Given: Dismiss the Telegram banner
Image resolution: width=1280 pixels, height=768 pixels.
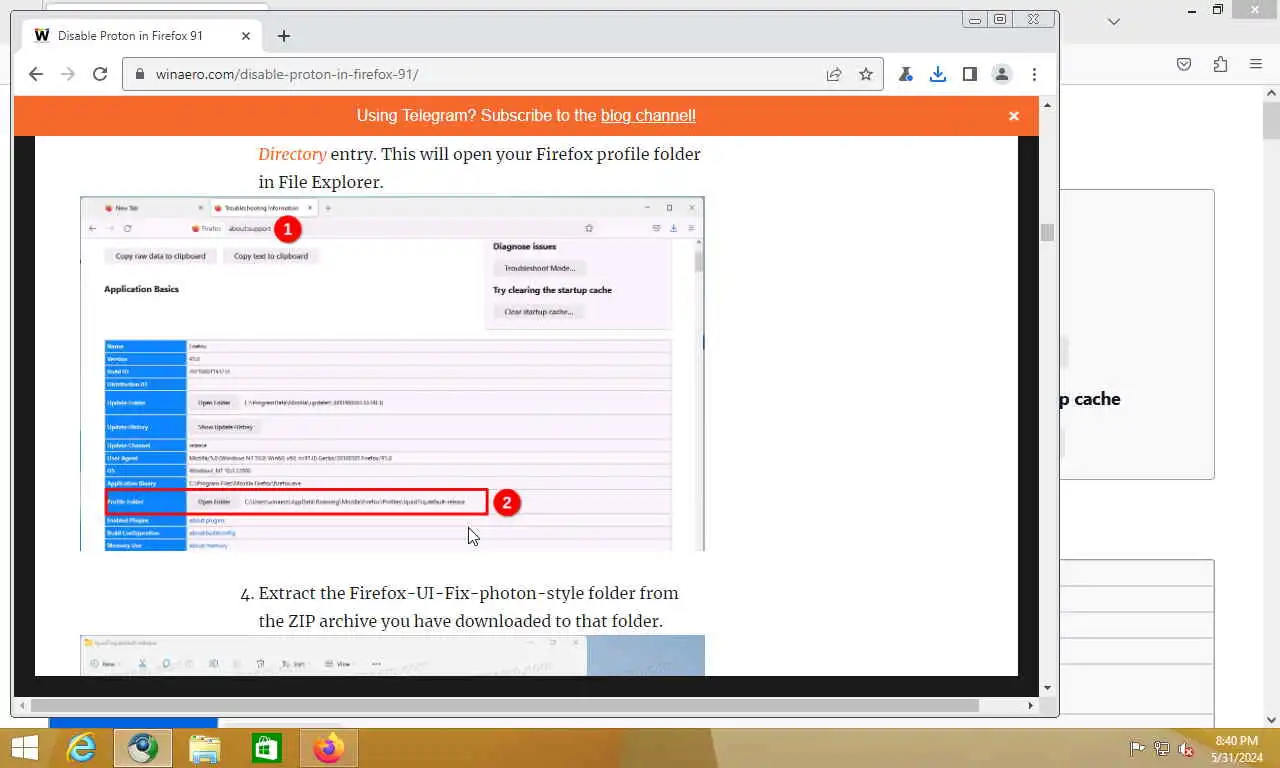Looking at the screenshot, I should pyautogui.click(x=1014, y=116).
